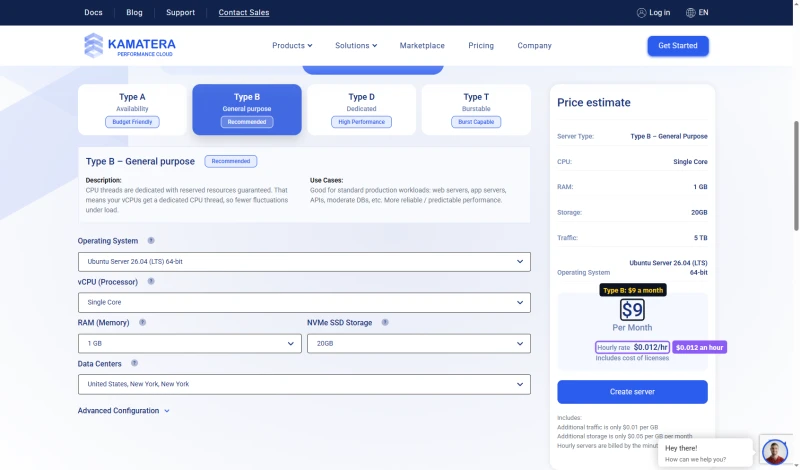The width and height of the screenshot is (800, 470).
Task: Open the vCPU Single Core dropdown
Action: point(304,303)
